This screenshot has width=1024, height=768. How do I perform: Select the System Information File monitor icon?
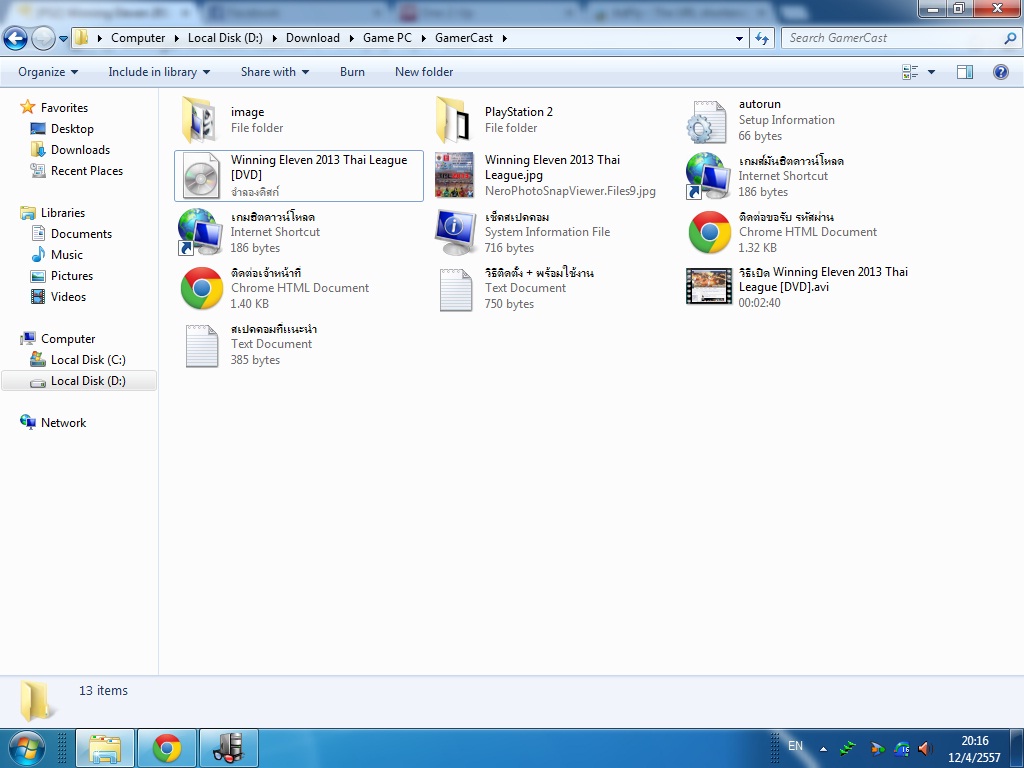pos(455,232)
